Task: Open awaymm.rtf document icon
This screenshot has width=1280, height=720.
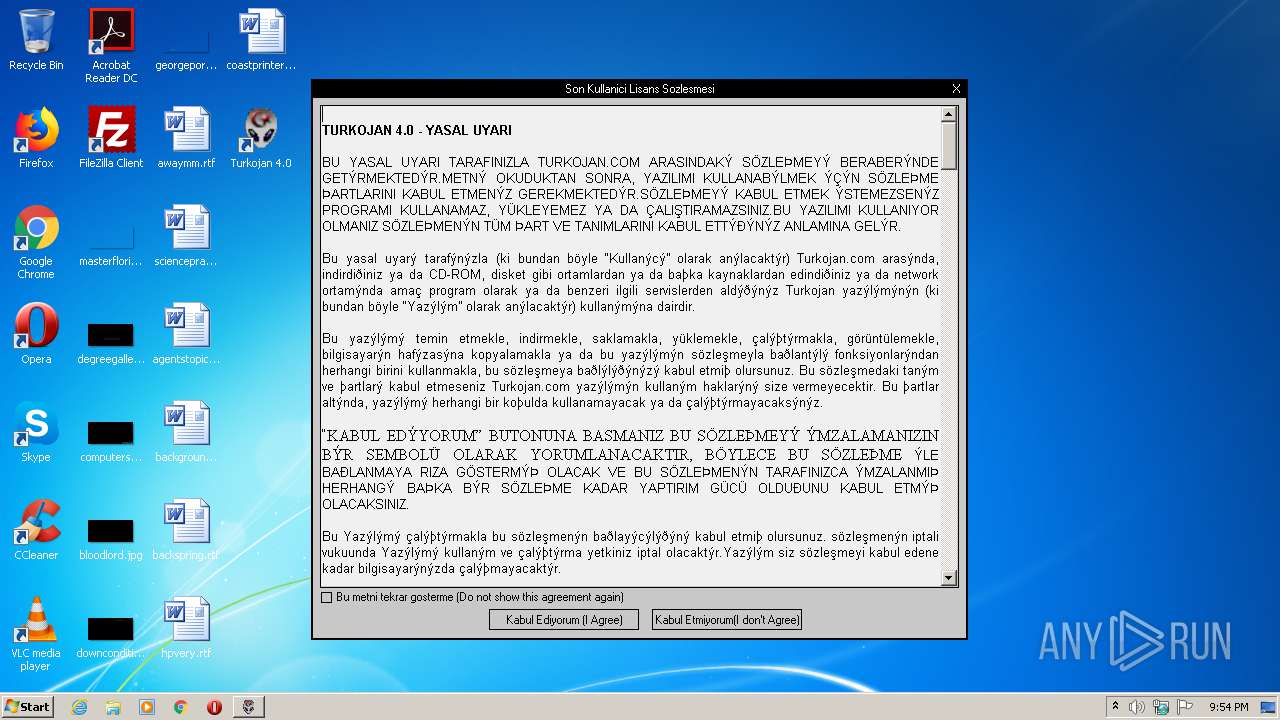Action: (186, 139)
